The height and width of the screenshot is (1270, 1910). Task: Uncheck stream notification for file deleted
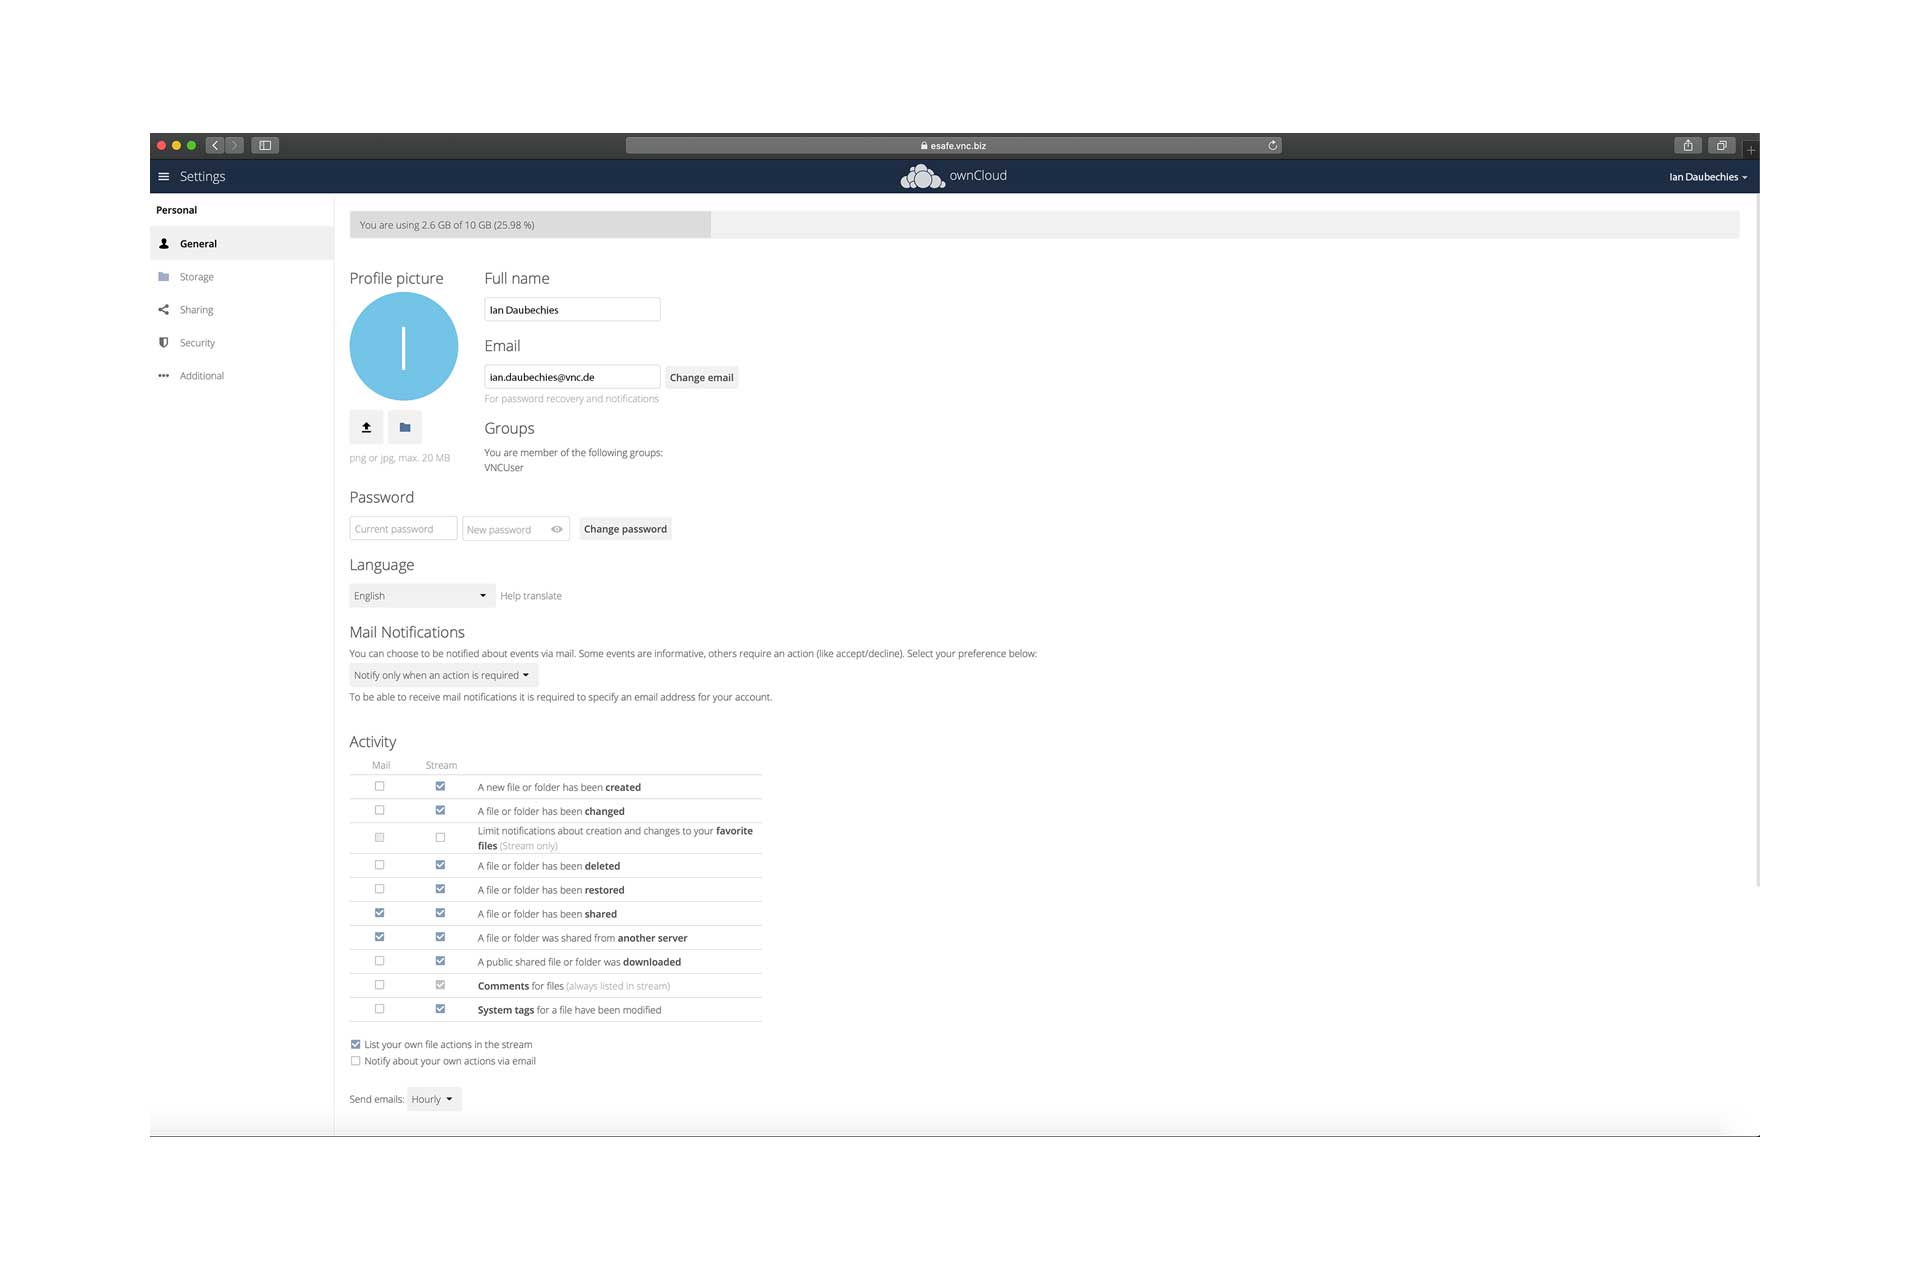click(x=440, y=865)
